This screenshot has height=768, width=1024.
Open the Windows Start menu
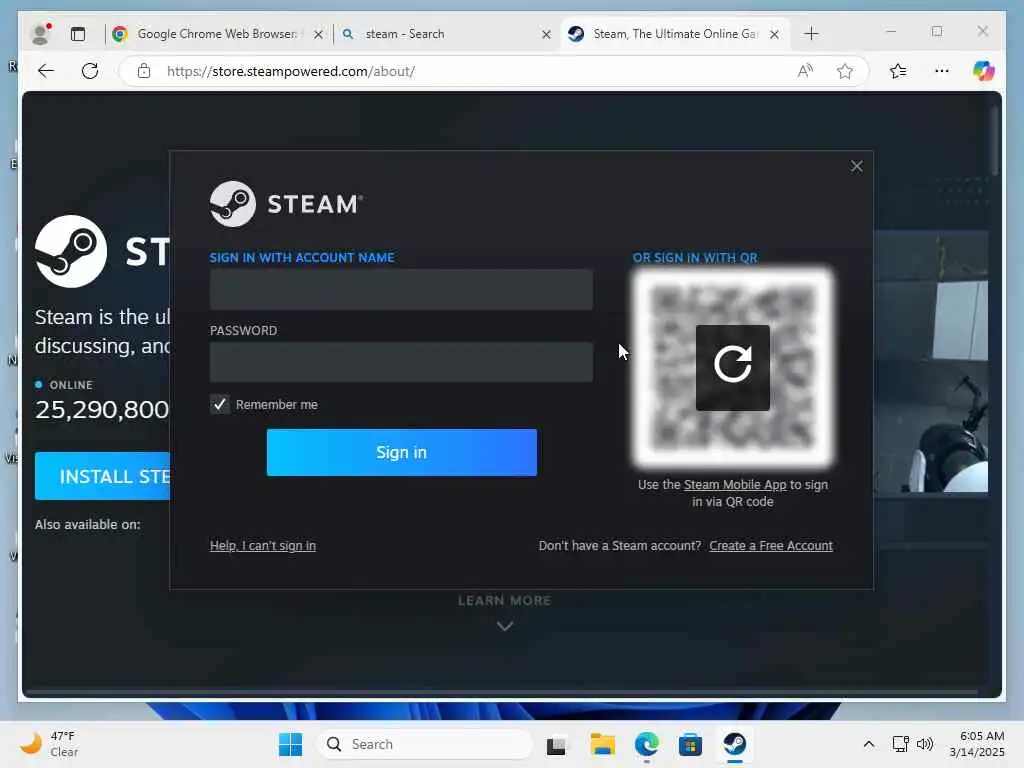(291, 744)
